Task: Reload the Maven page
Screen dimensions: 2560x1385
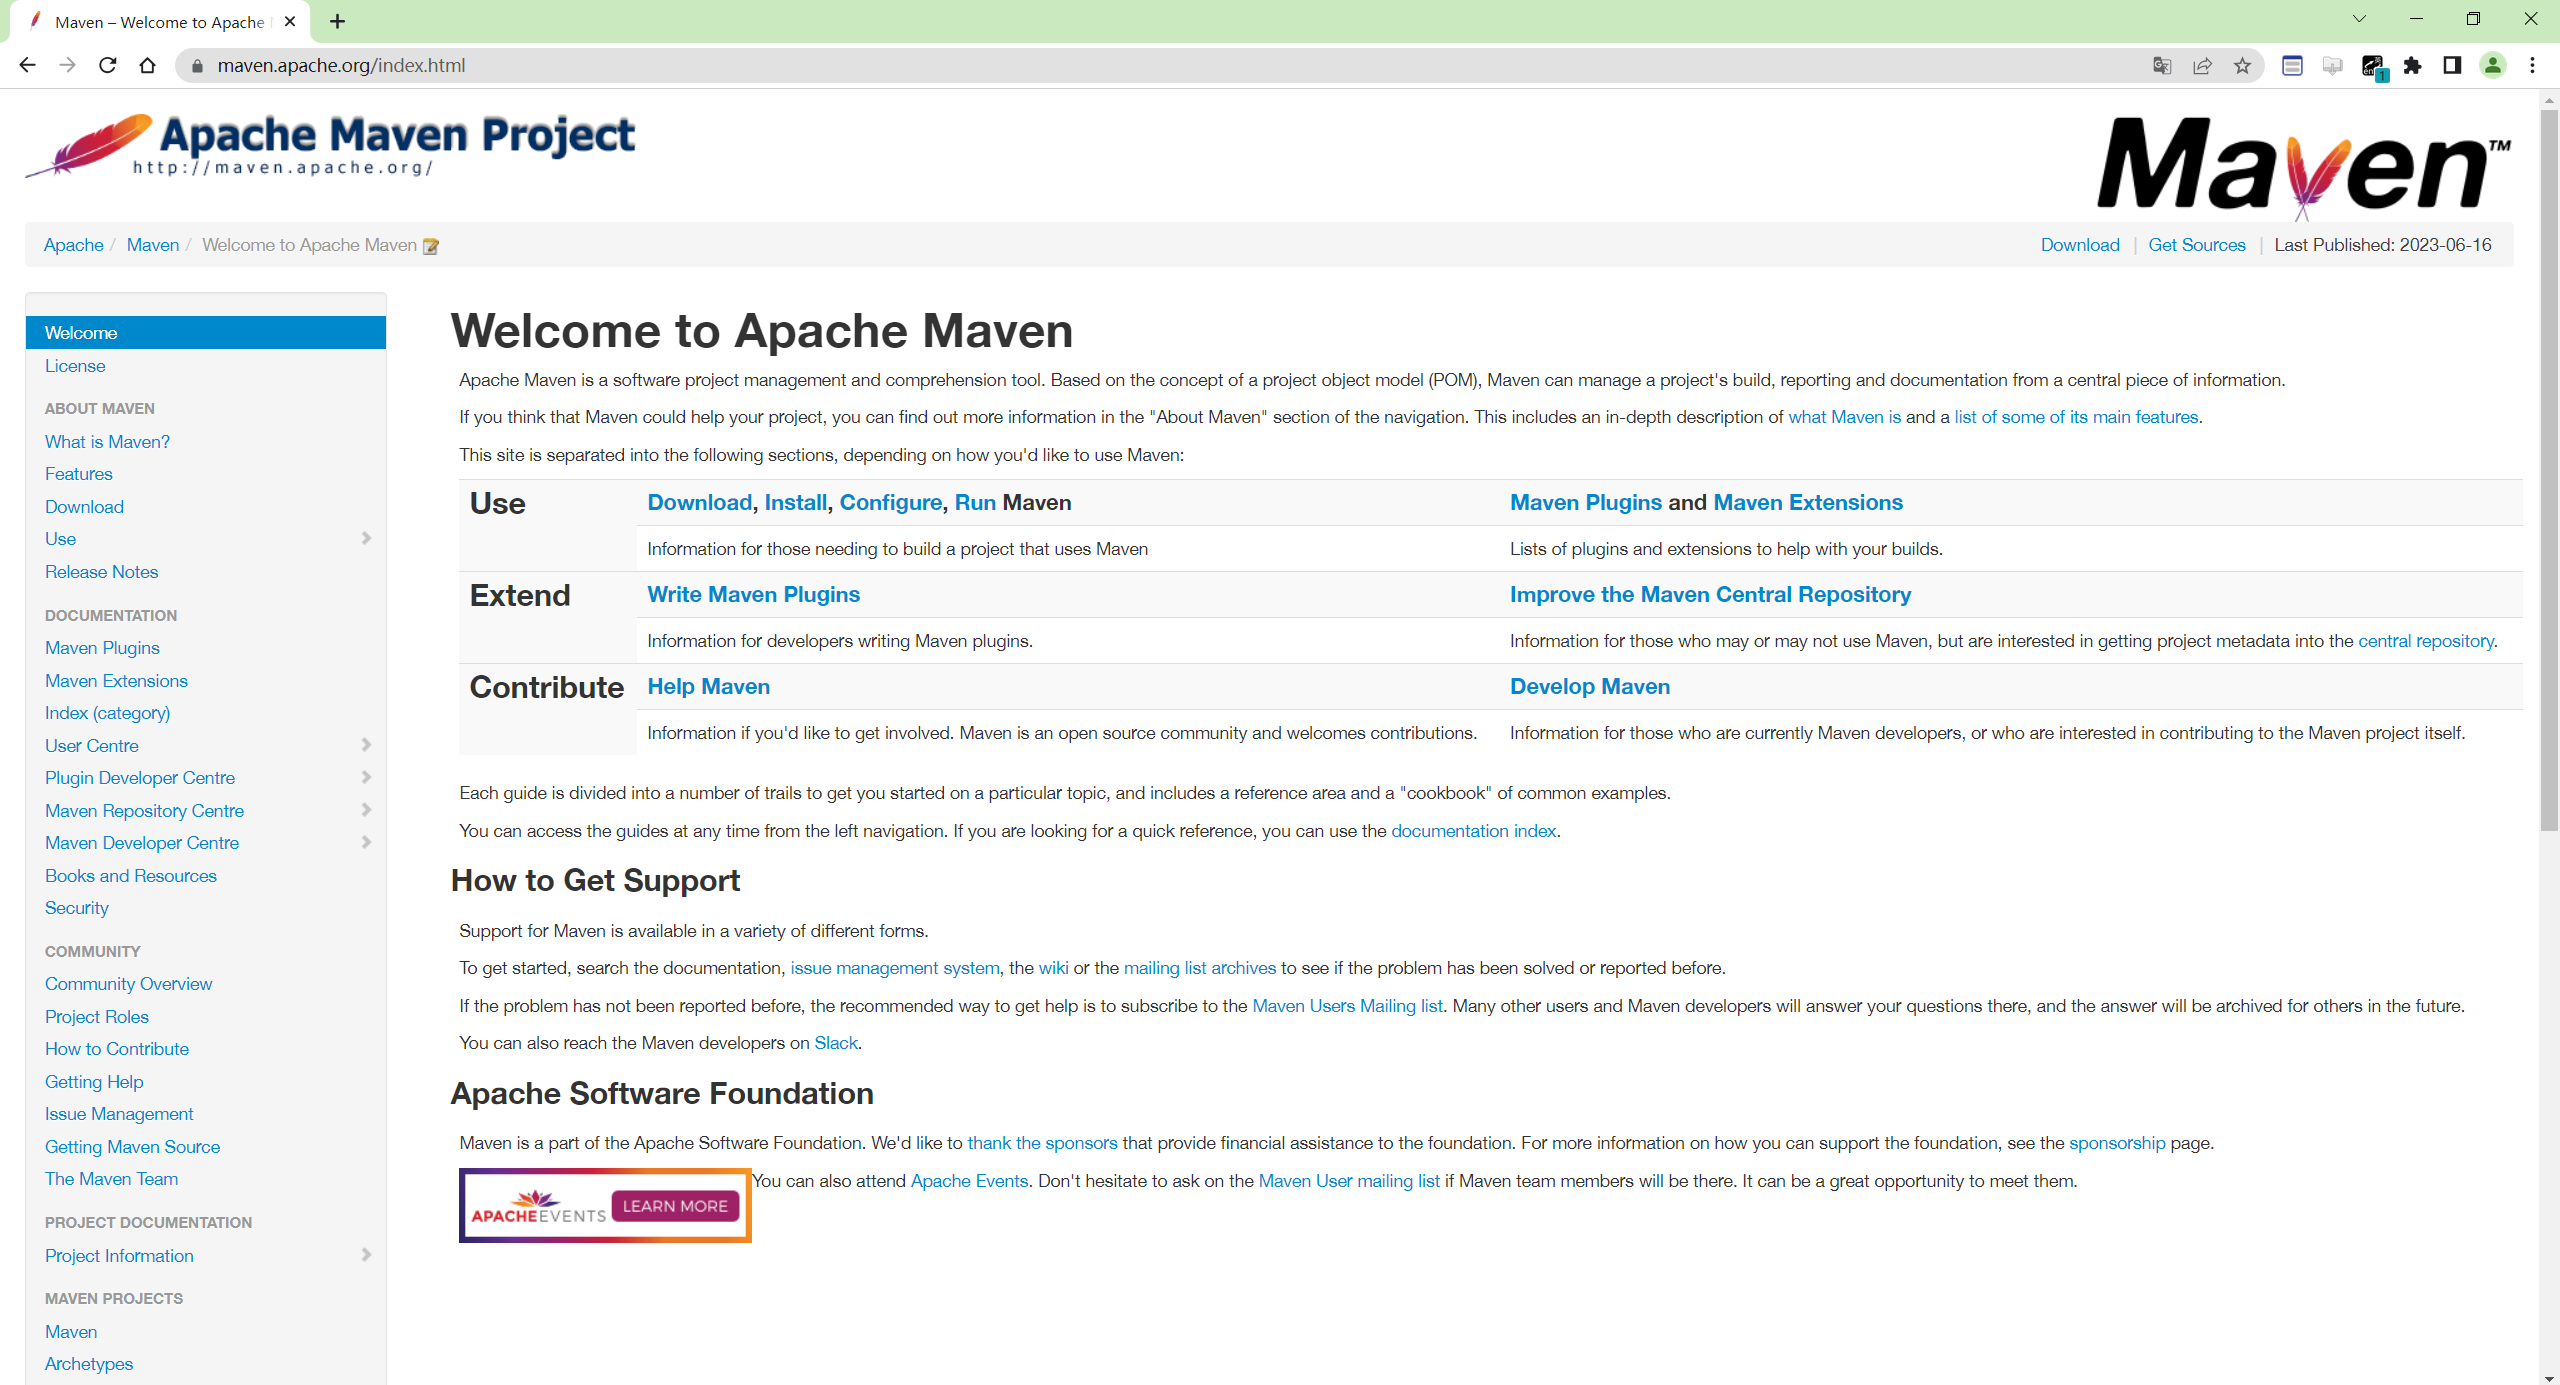Action: [x=107, y=65]
